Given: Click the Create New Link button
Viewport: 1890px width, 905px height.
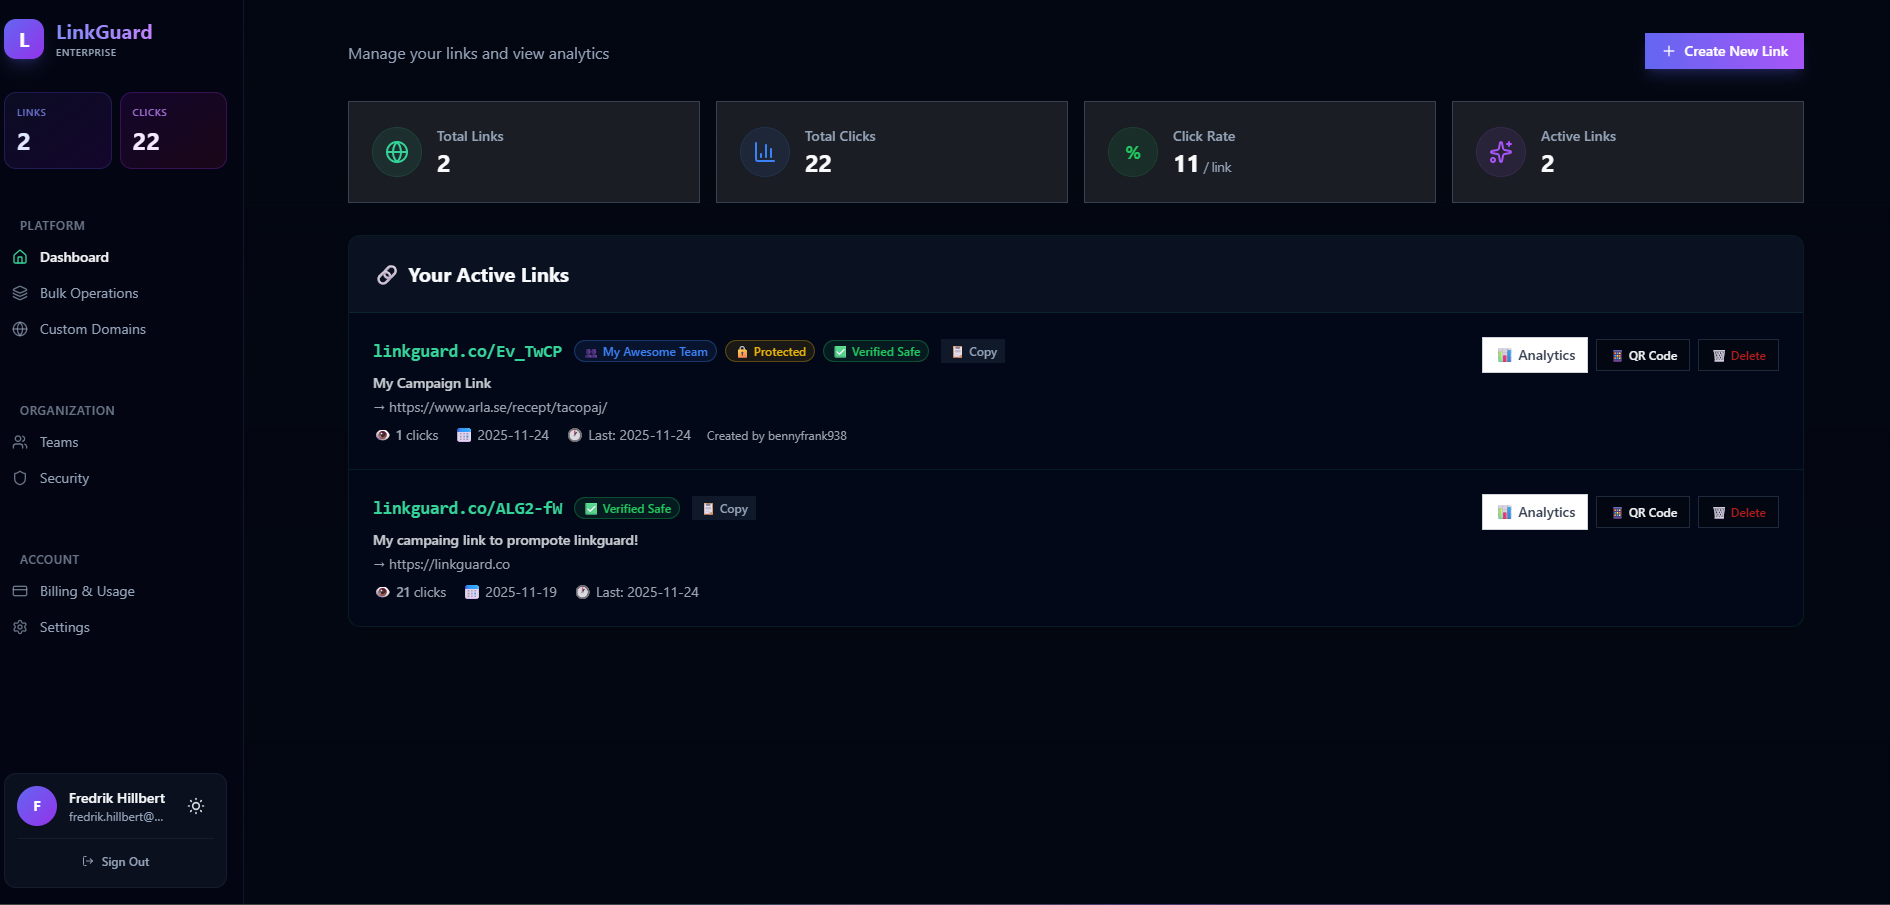Looking at the screenshot, I should pyautogui.click(x=1724, y=50).
